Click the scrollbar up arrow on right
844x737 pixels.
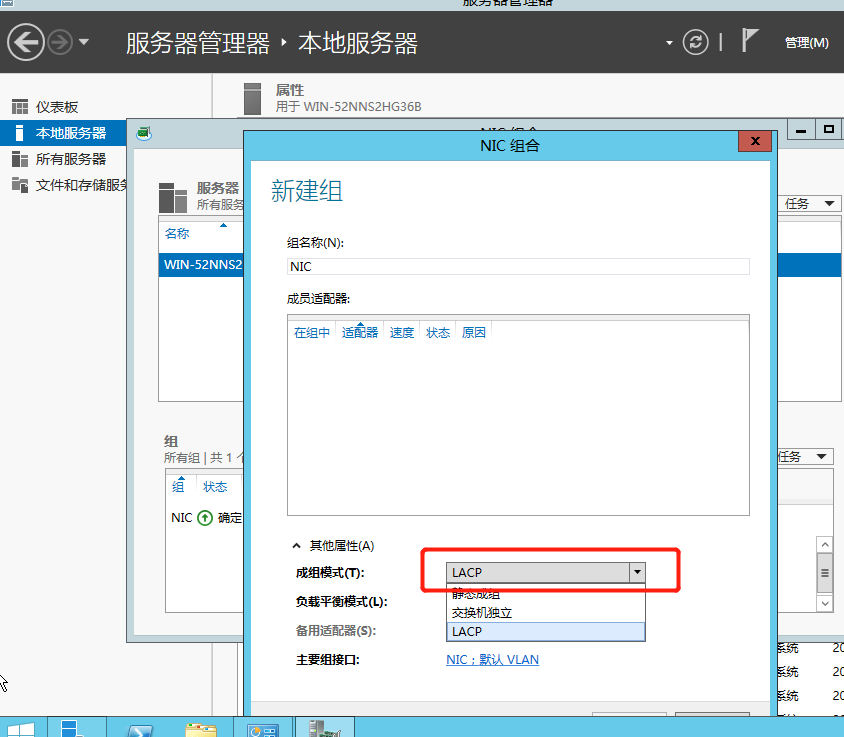tap(825, 544)
